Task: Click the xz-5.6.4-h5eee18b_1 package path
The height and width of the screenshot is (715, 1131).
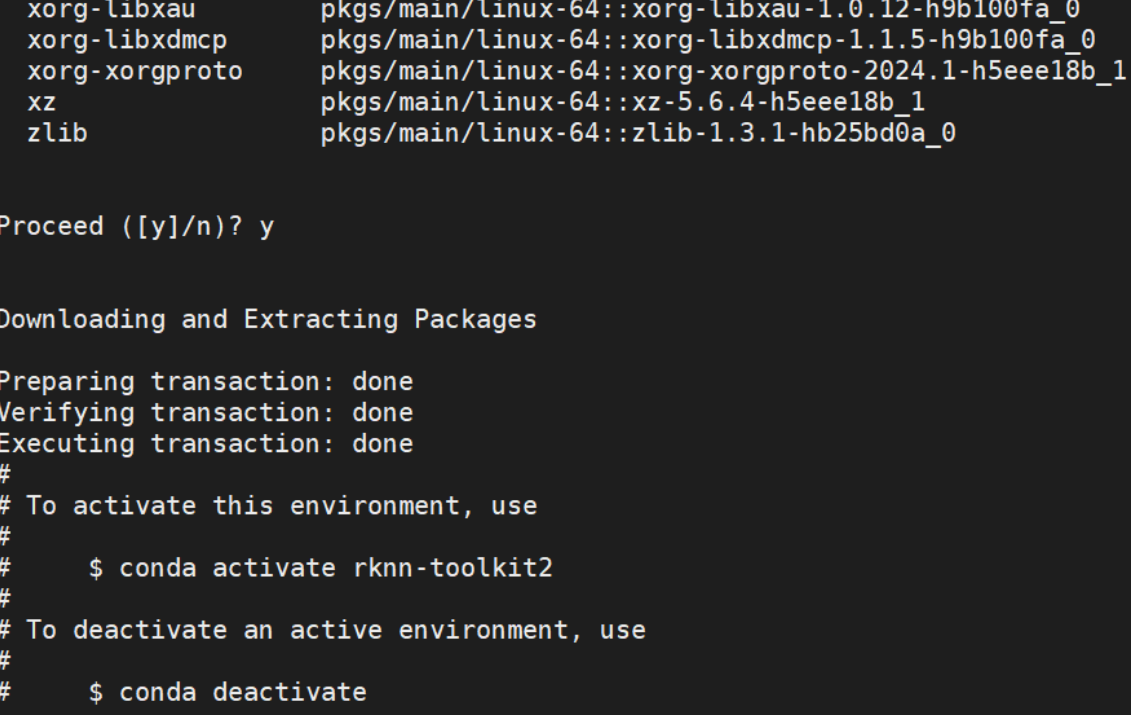Action: (622, 102)
